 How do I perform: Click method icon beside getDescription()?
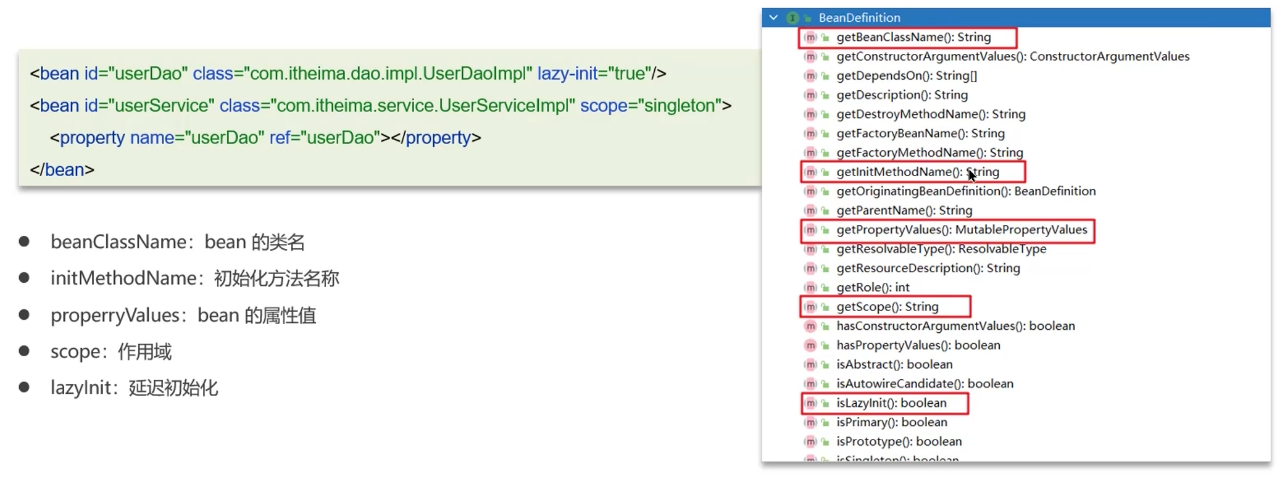[x=811, y=95]
